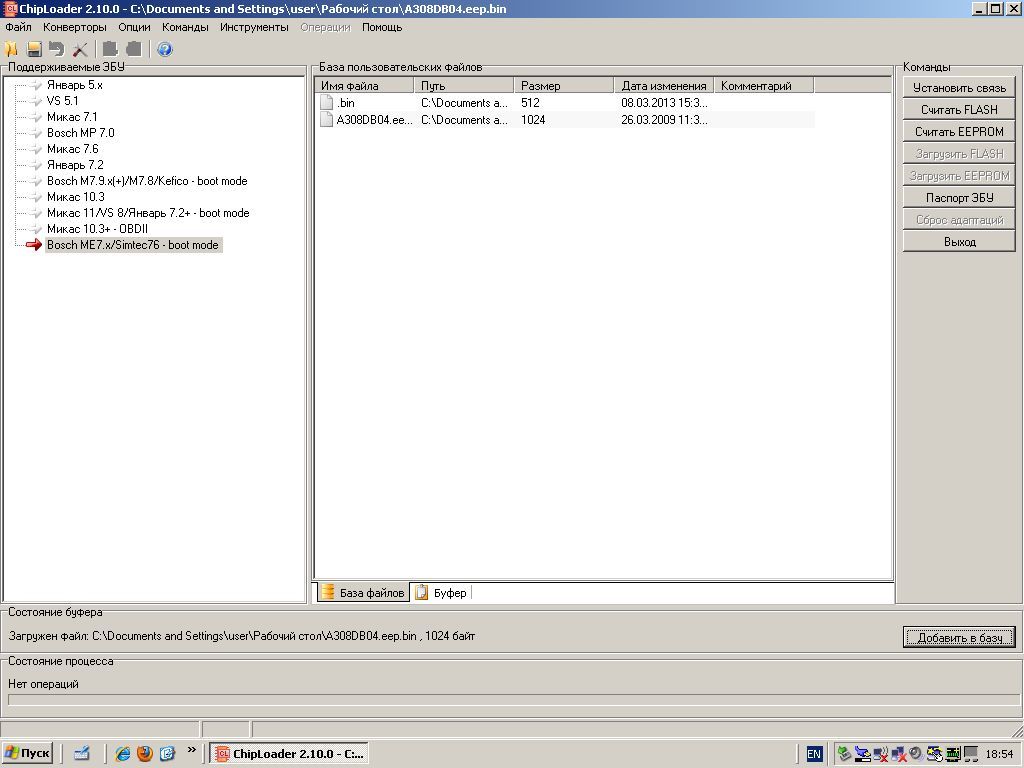Click the Загрузить FLASH button

click(959, 154)
